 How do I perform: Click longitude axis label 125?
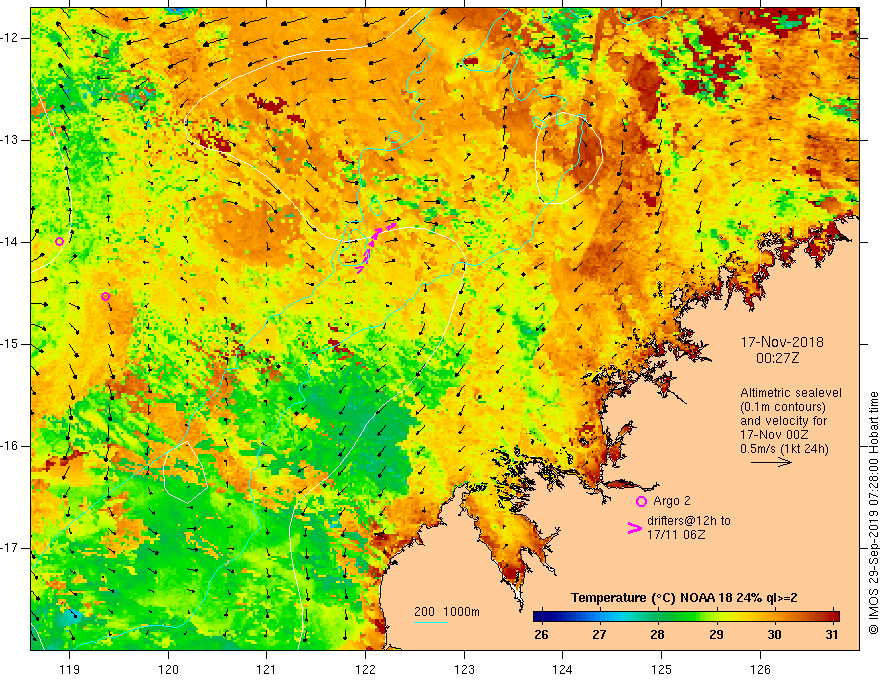point(662,669)
